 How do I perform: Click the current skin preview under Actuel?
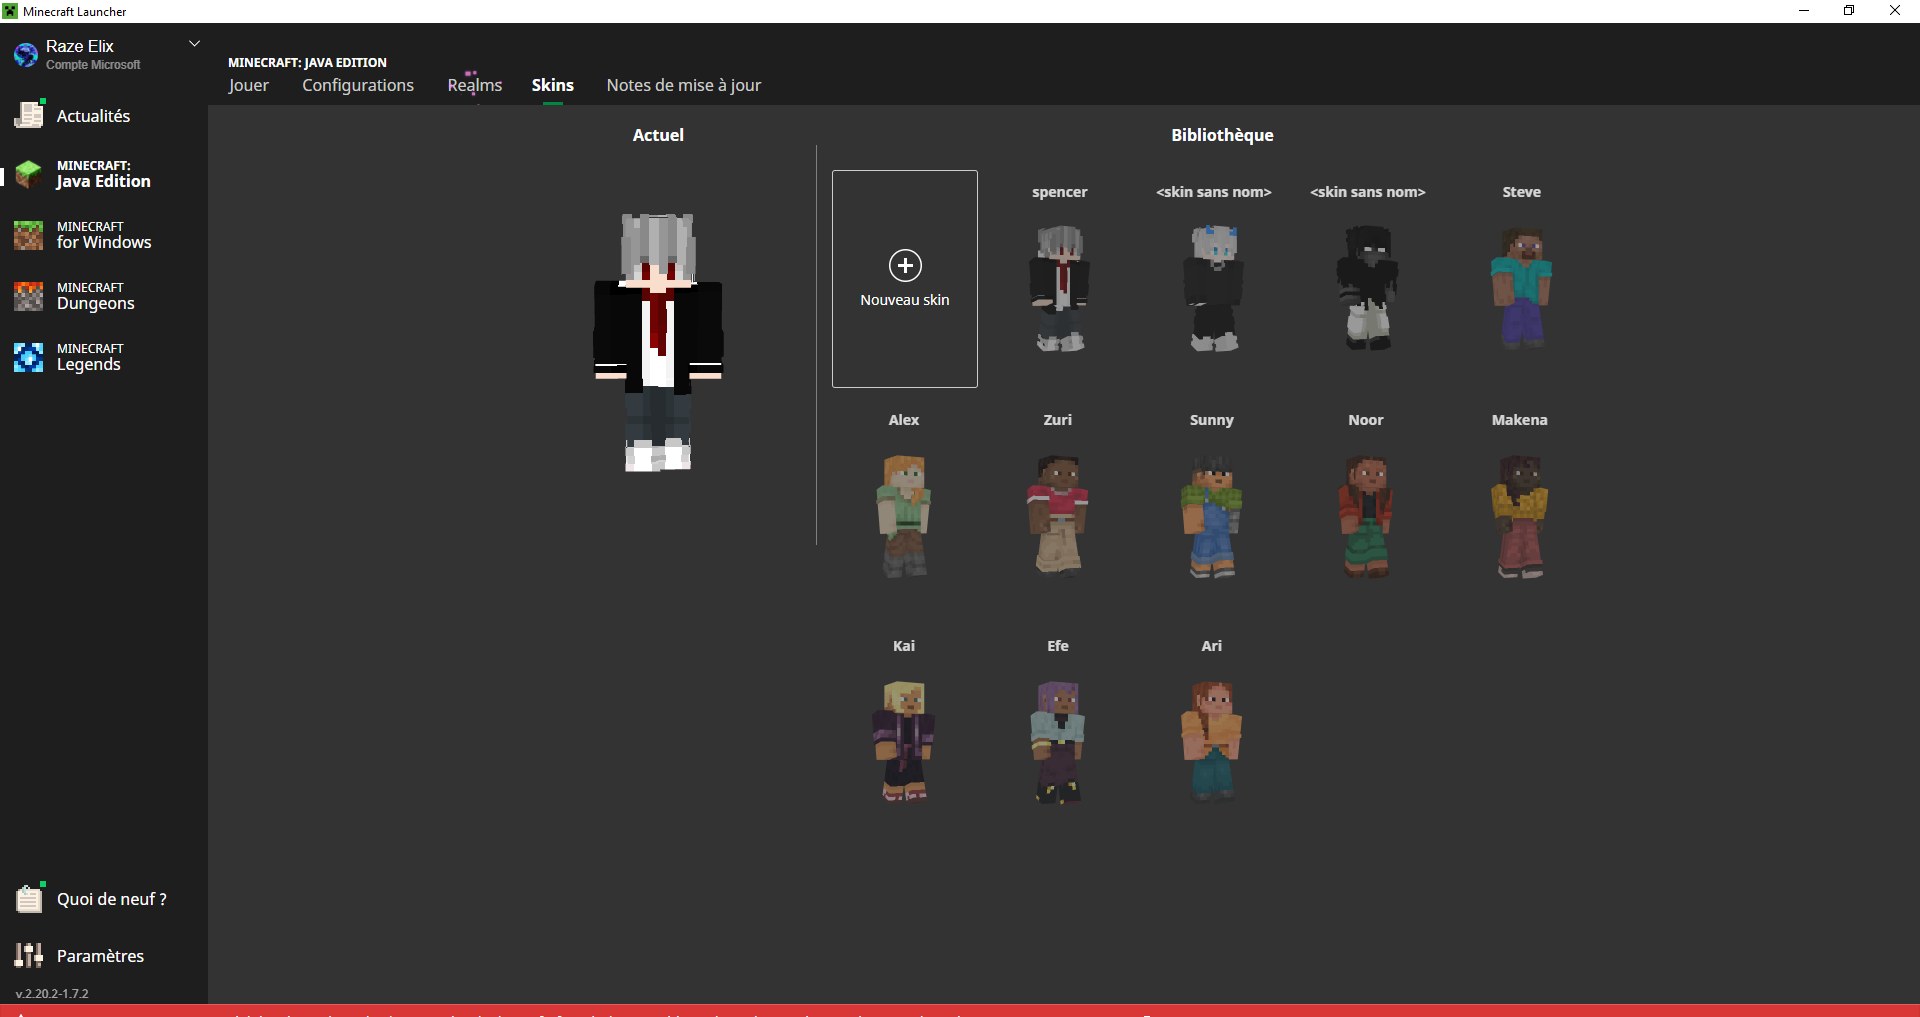click(658, 342)
